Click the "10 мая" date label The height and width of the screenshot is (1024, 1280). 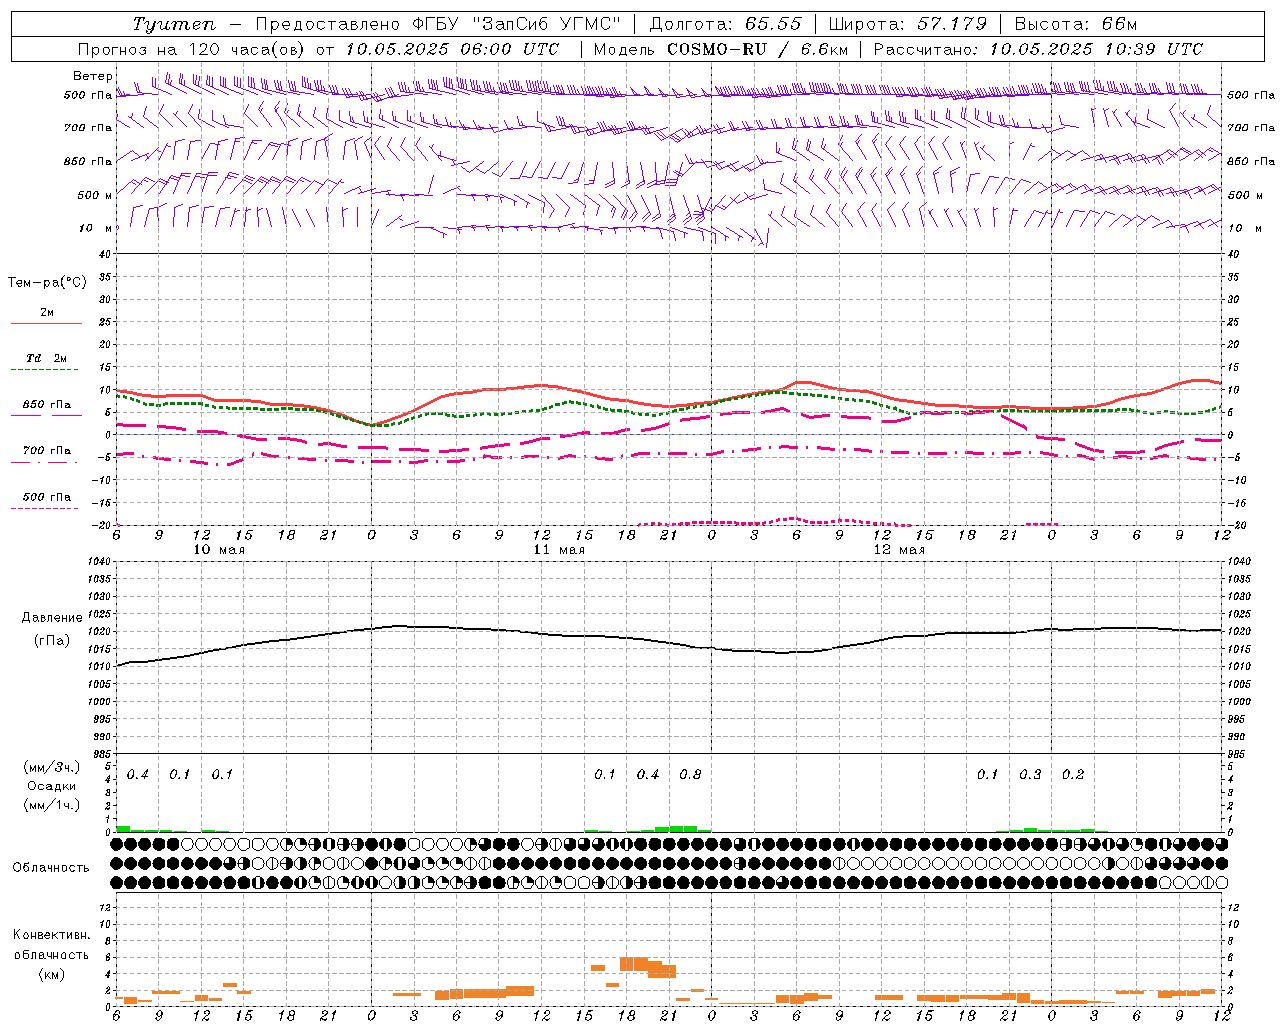click(219, 549)
